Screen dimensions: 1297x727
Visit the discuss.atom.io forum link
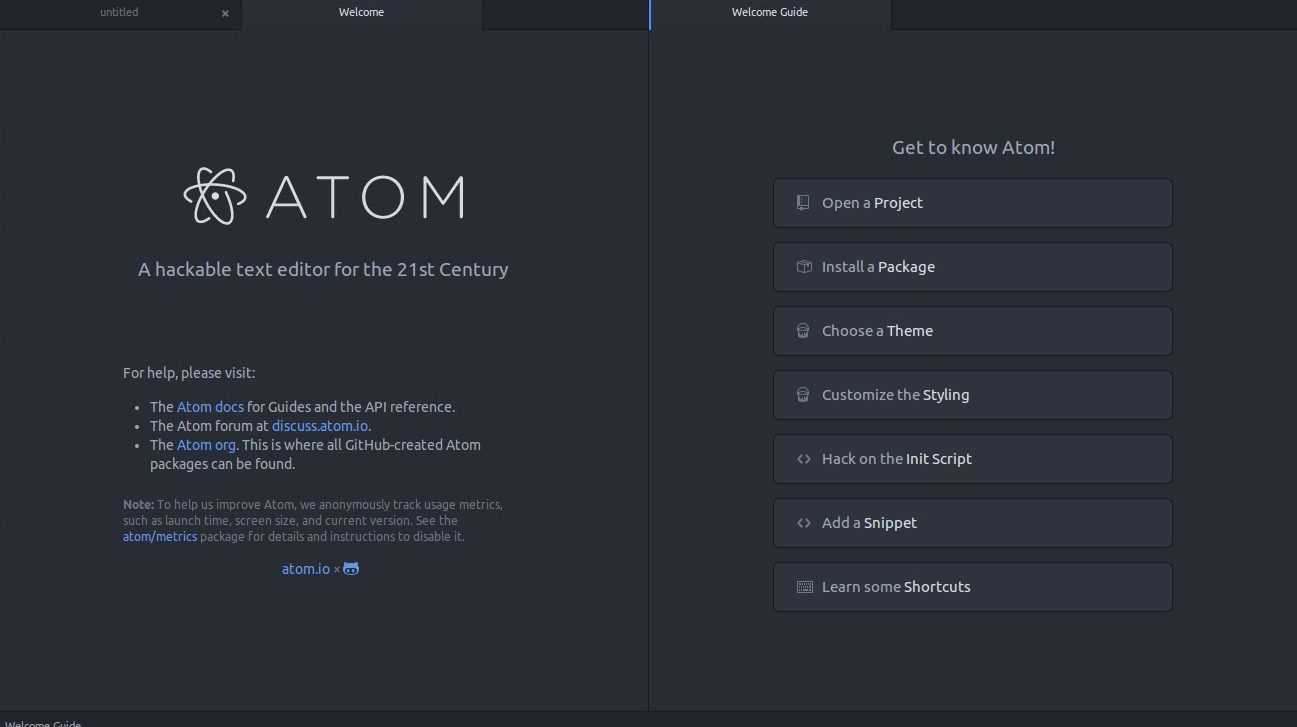320,426
